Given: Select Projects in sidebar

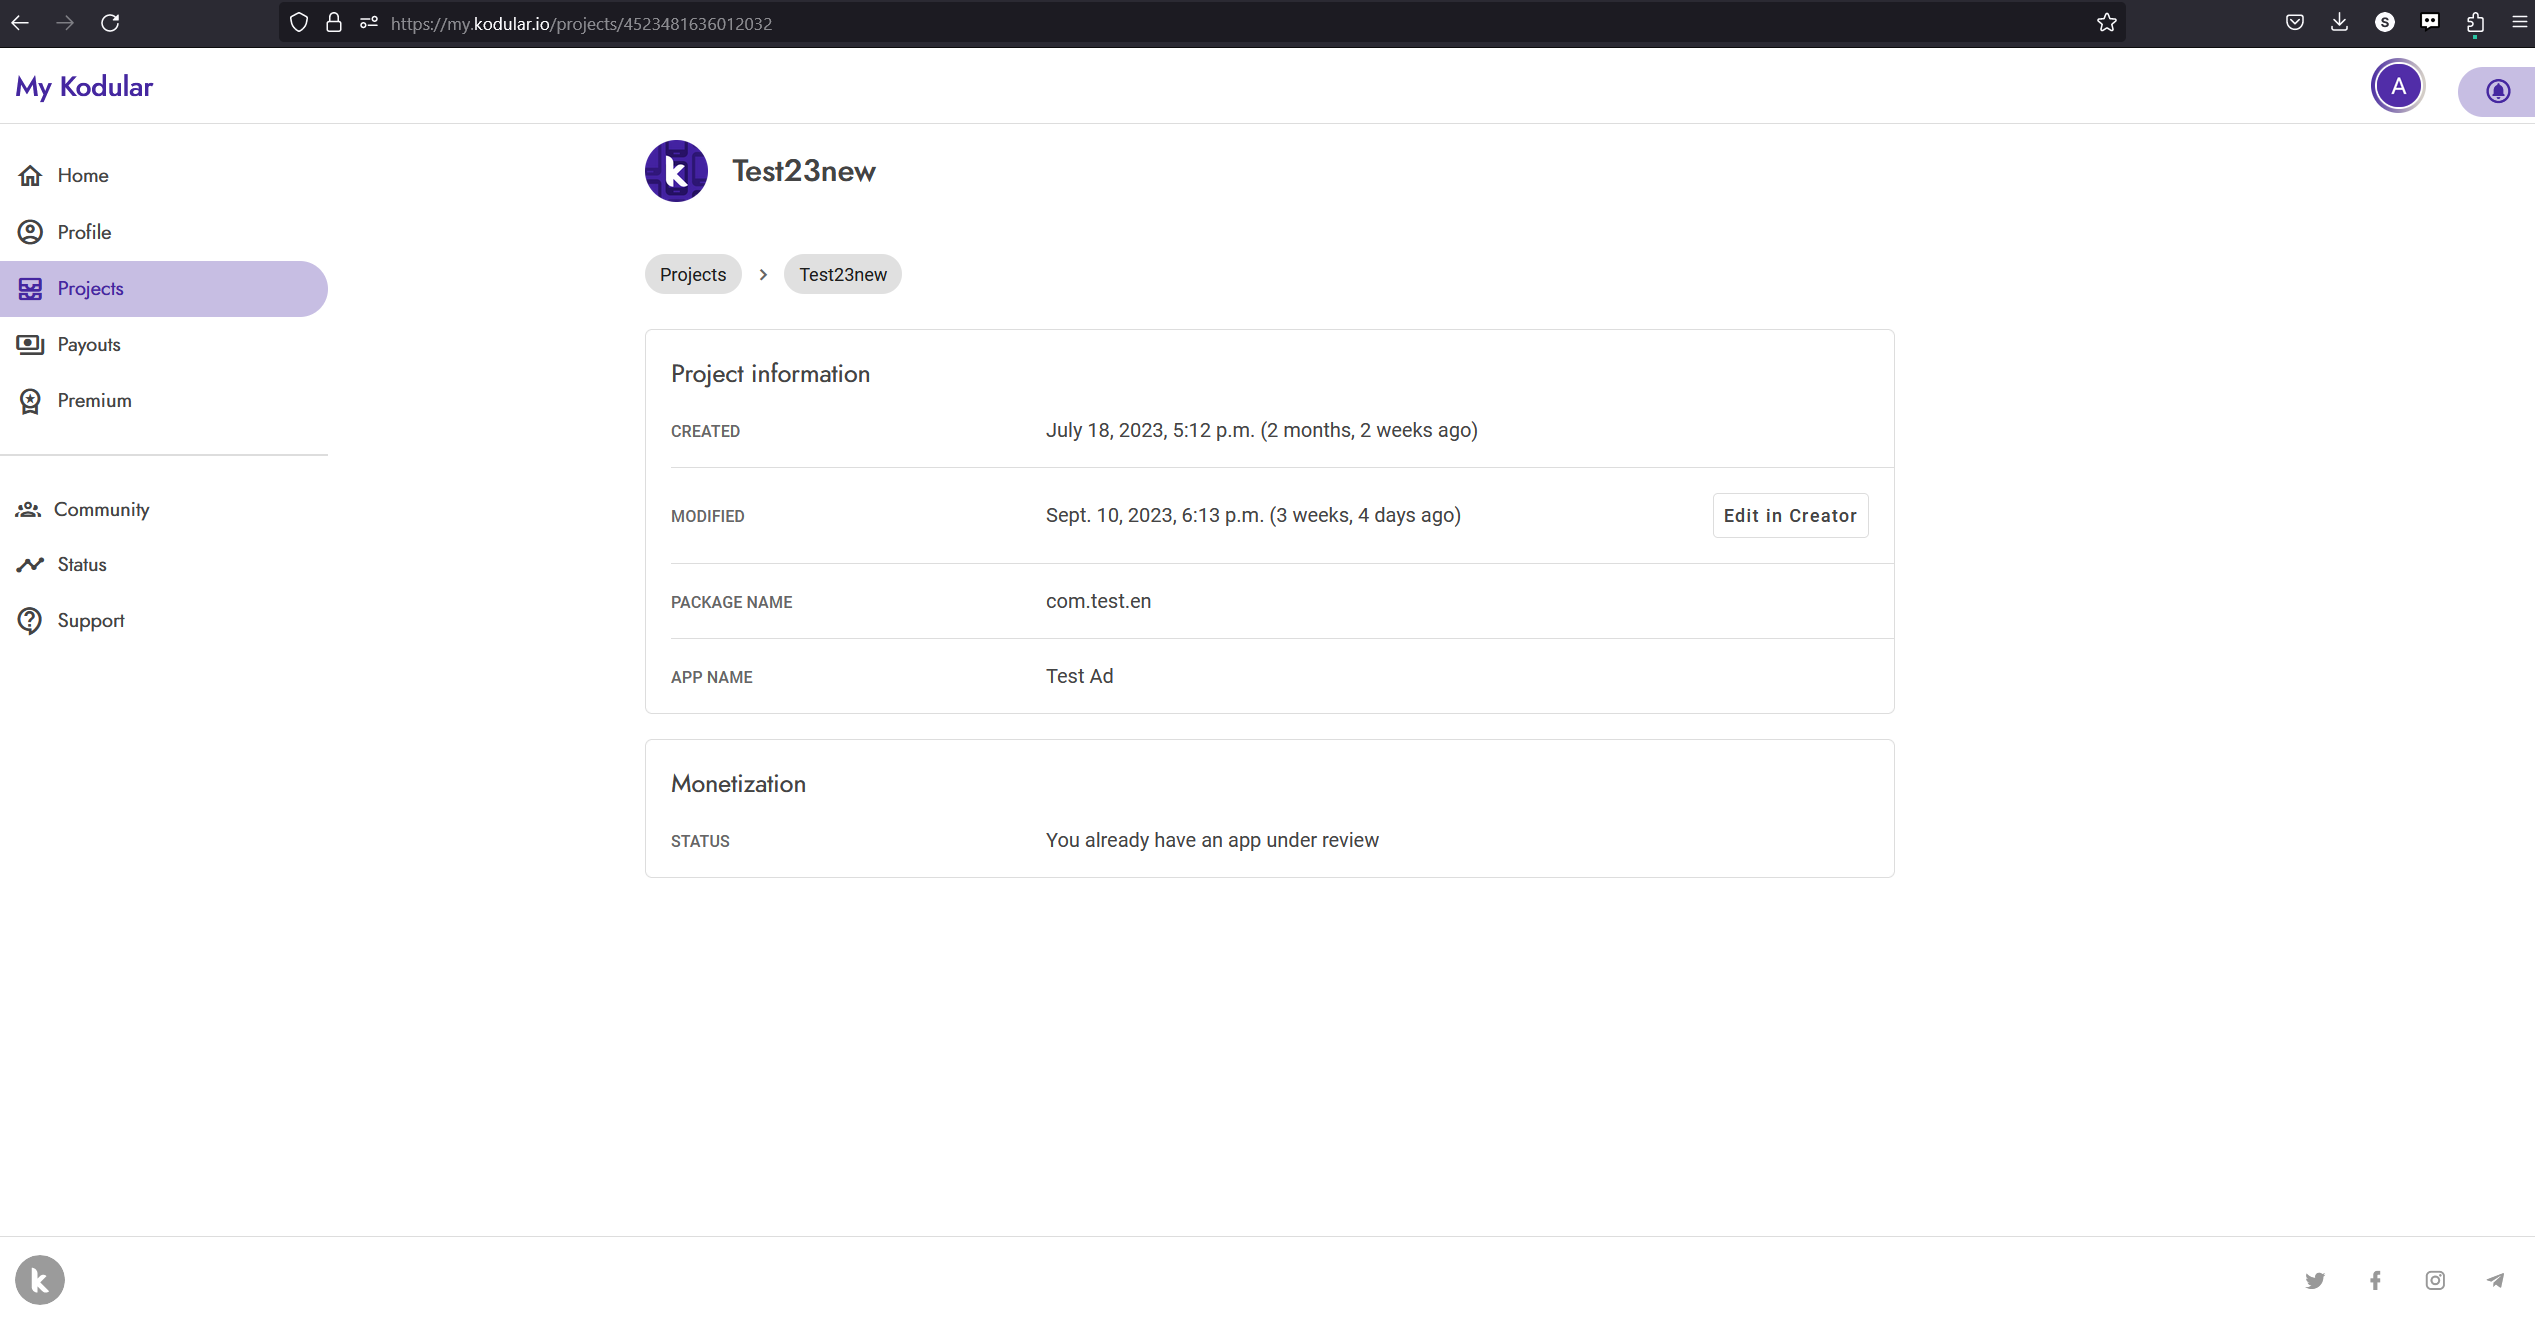Looking at the screenshot, I should pyautogui.click(x=164, y=289).
